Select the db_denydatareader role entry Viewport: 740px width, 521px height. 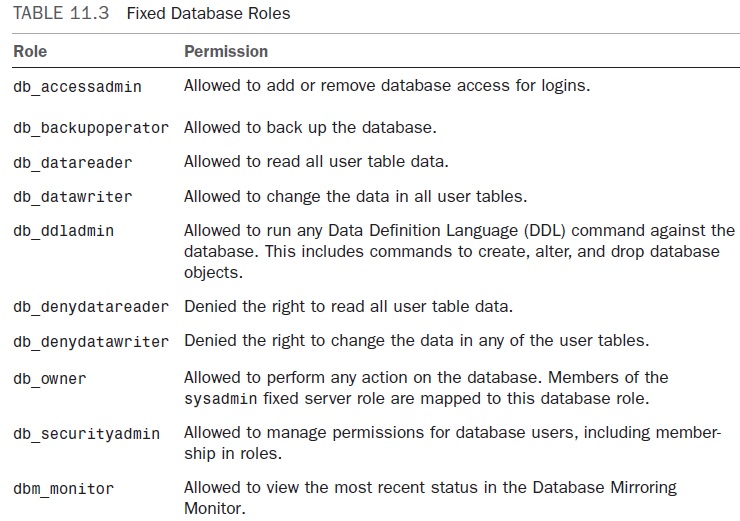[x=91, y=307]
